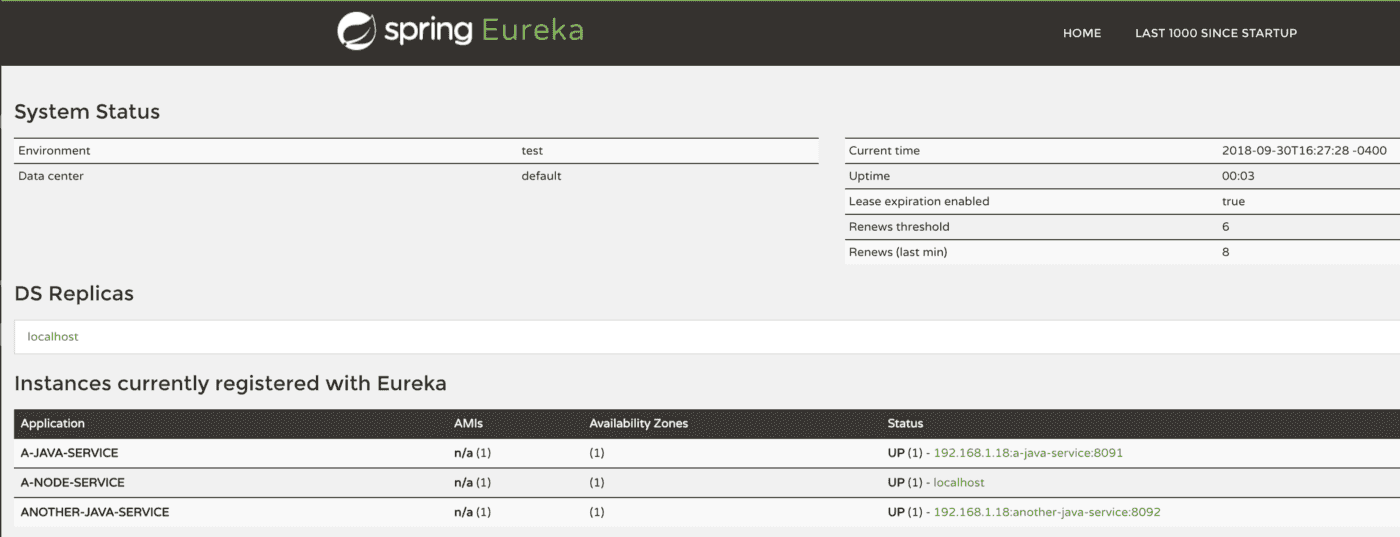
Task: Click the Application column header
Action: click(x=53, y=423)
